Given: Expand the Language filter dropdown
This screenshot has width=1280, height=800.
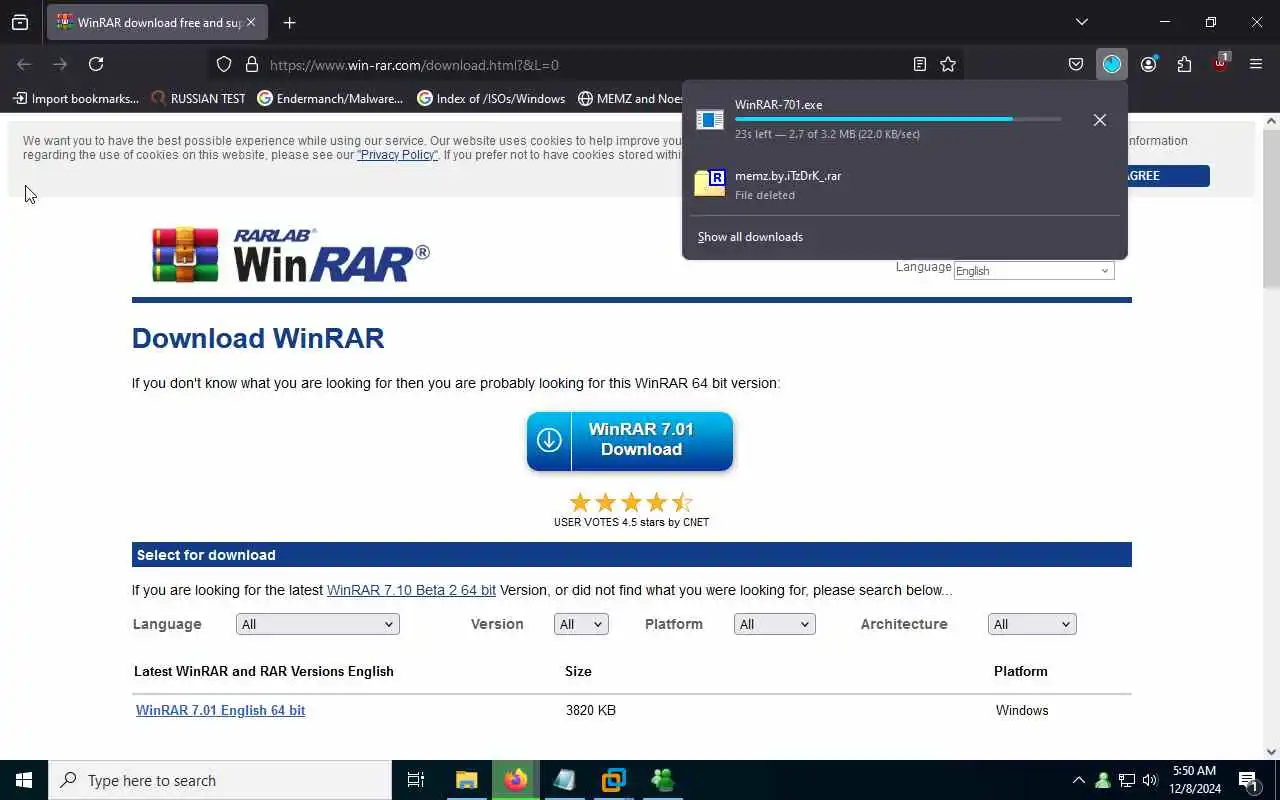Looking at the screenshot, I should tap(317, 624).
